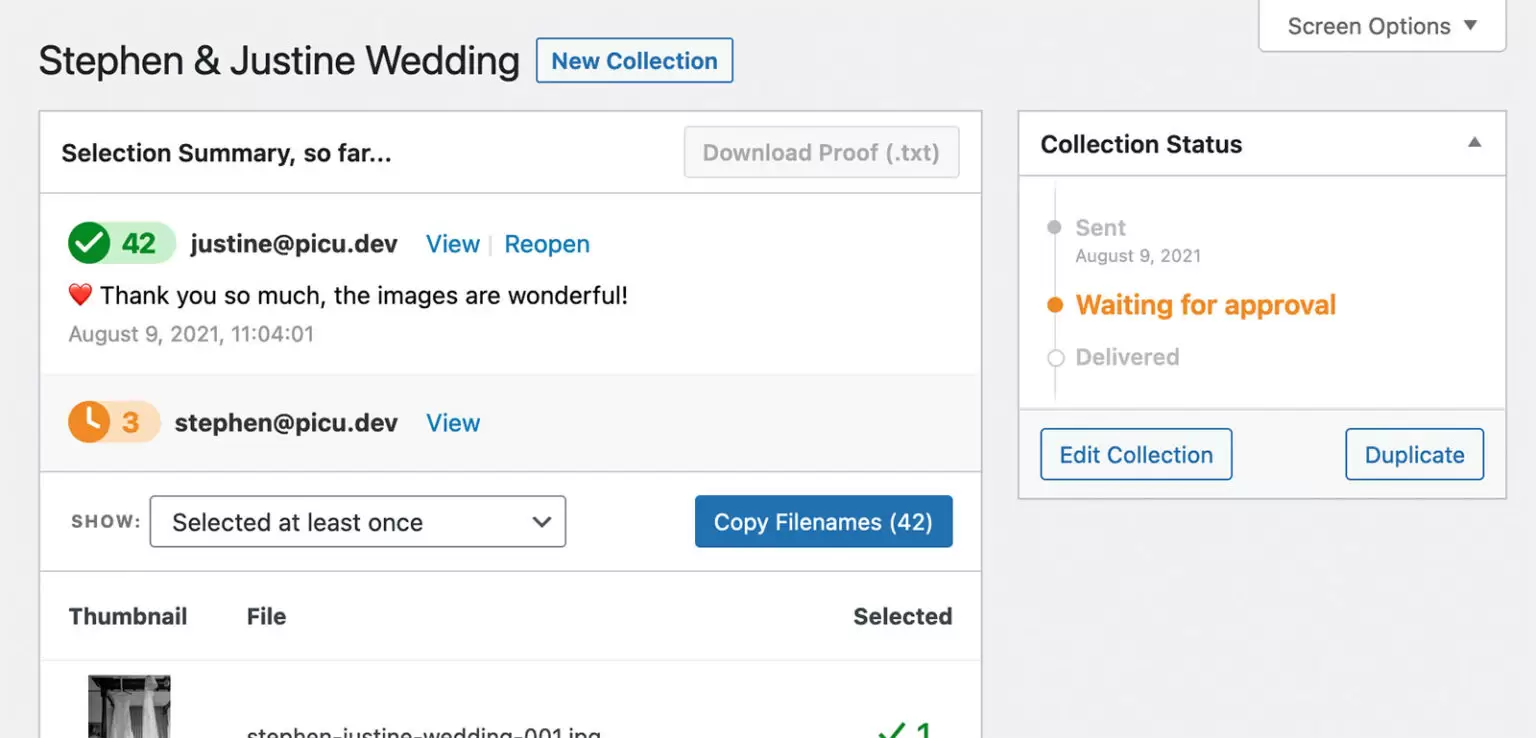
Task: Click the Thumbnail column header
Action: tap(128, 616)
